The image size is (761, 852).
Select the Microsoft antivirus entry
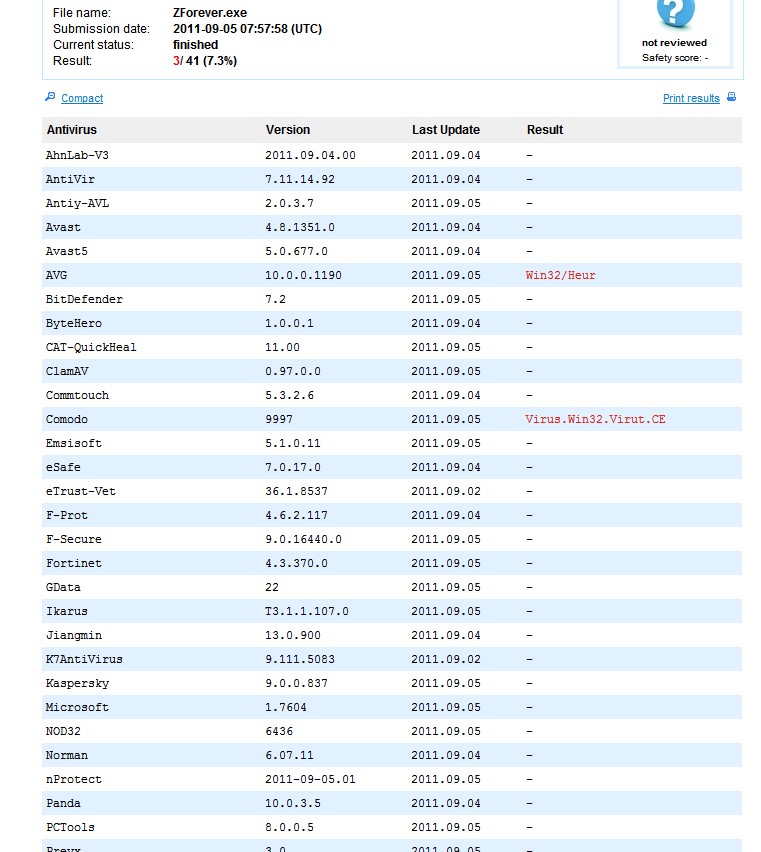tap(80, 707)
